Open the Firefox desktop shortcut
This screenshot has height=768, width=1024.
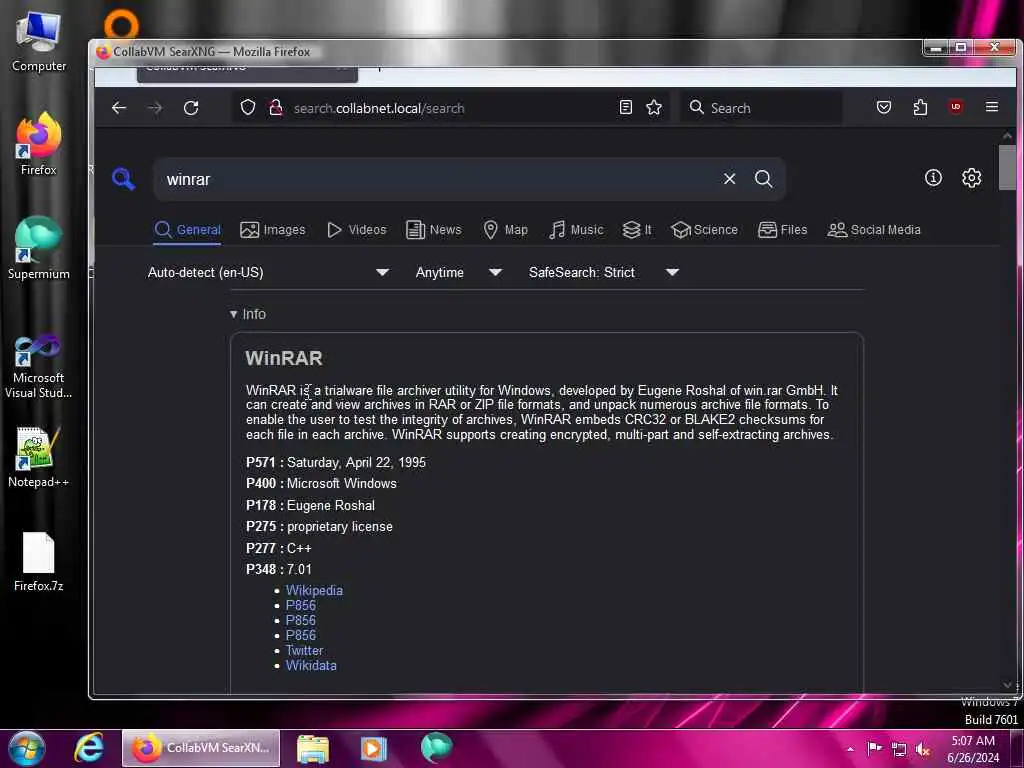click(x=39, y=144)
